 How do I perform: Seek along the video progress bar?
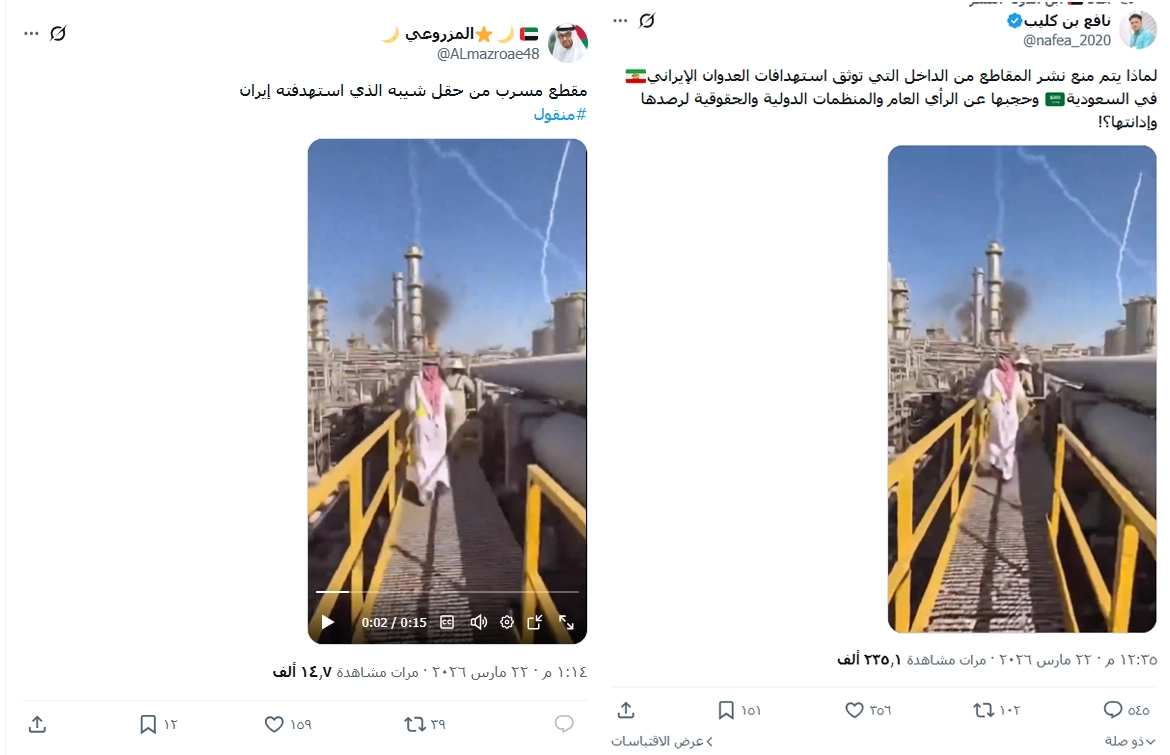pos(447,592)
